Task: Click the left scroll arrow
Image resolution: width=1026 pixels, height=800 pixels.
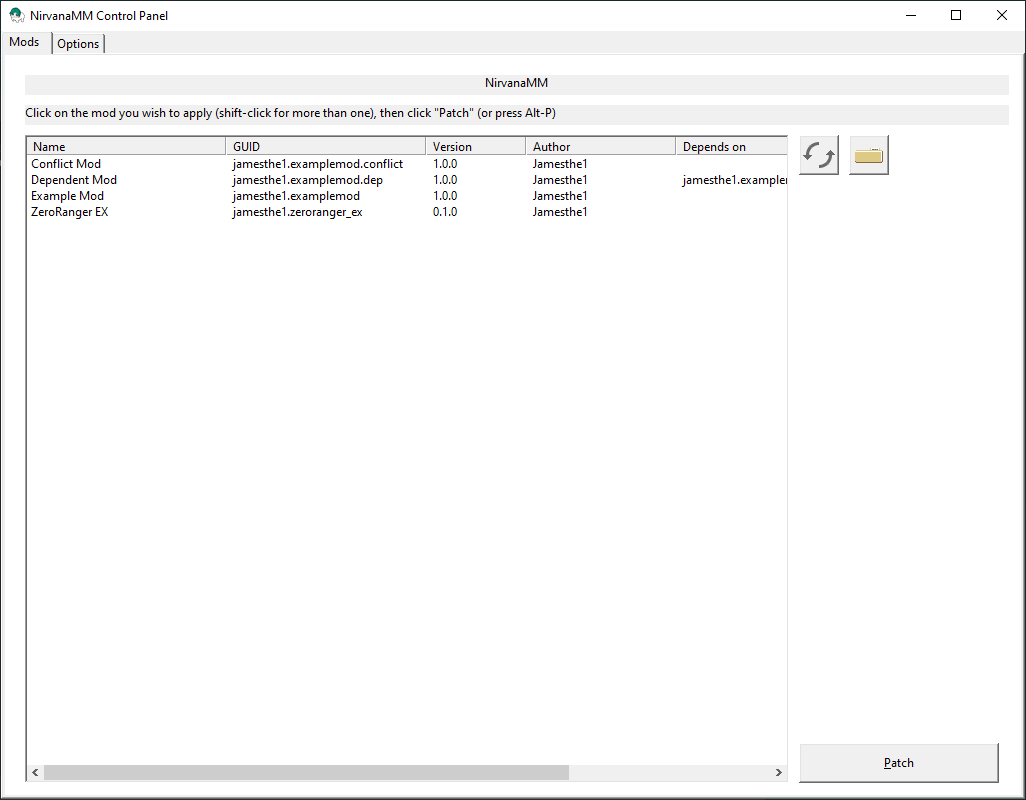Action: 35,772
